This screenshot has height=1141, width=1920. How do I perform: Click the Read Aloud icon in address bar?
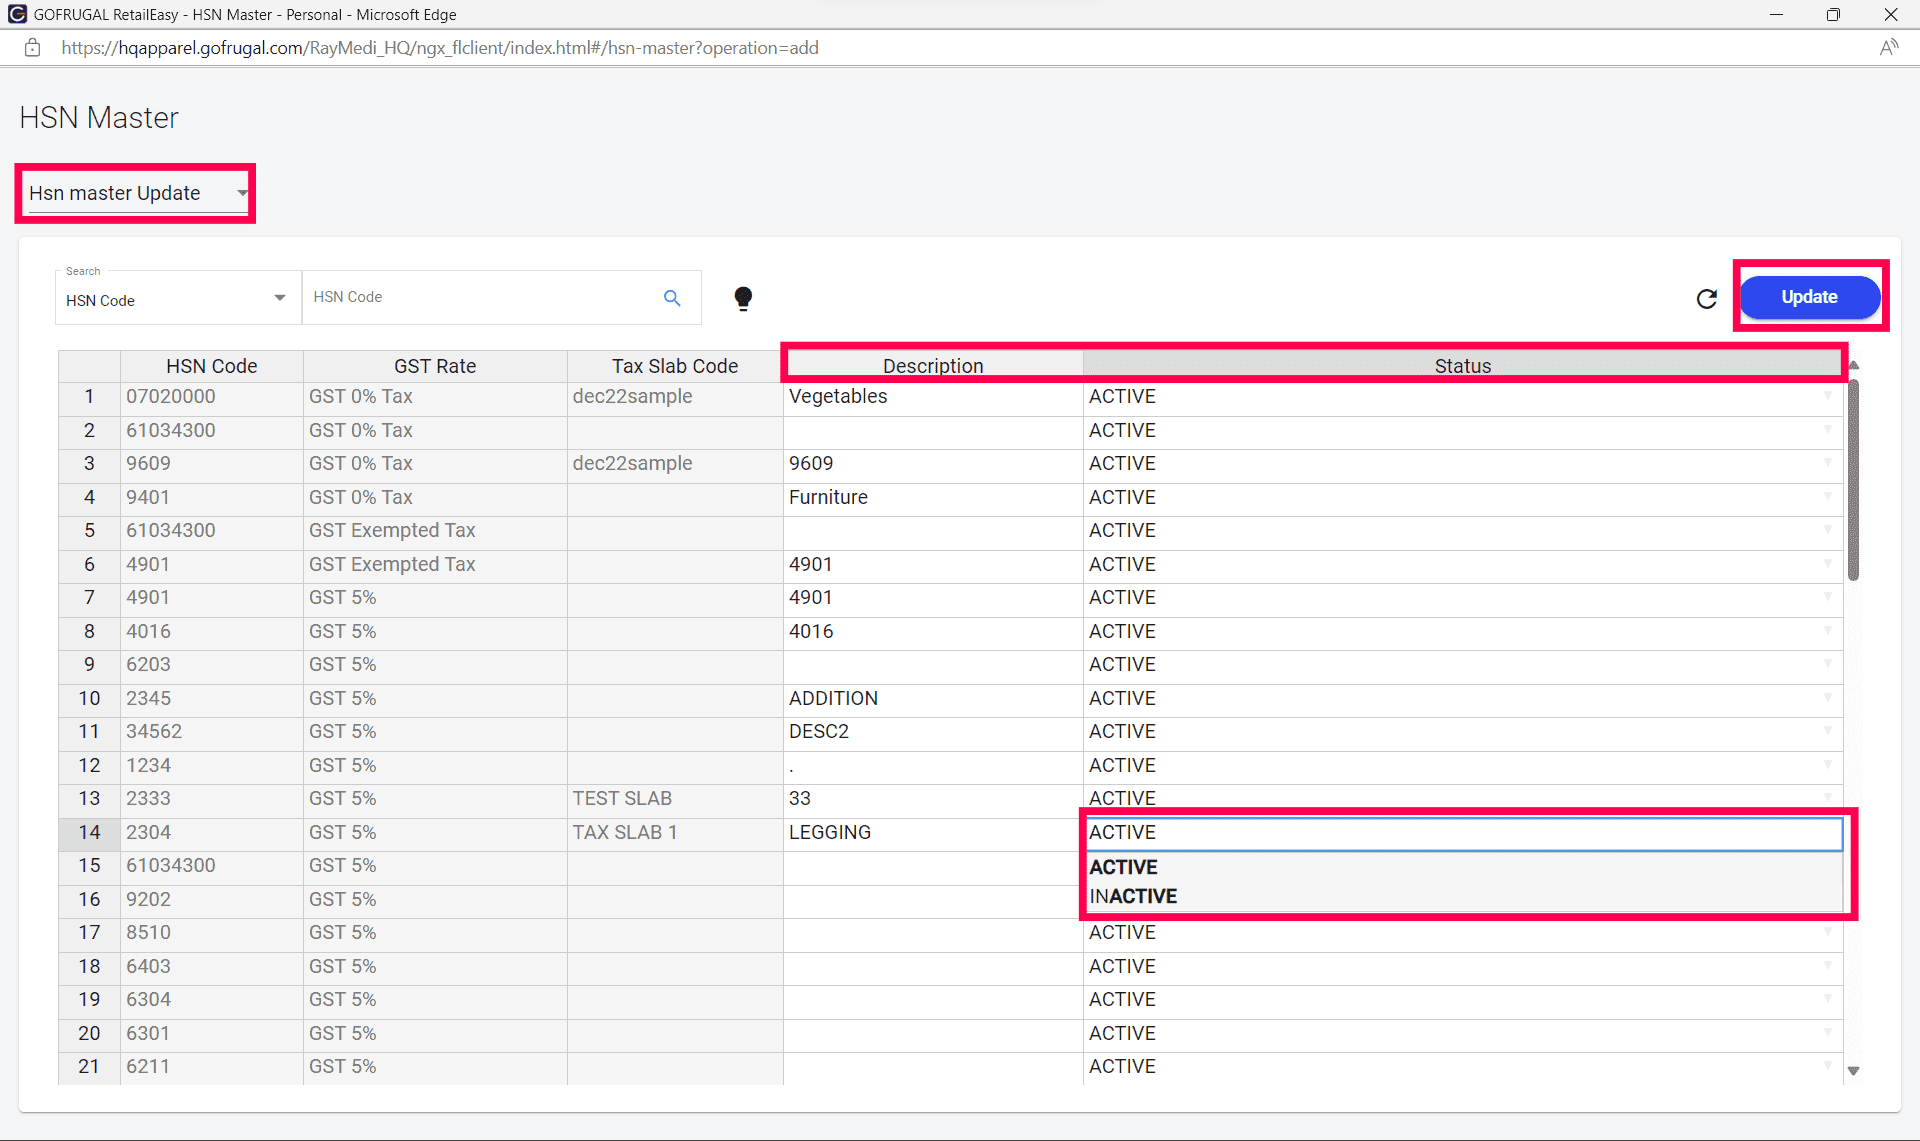(1888, 48)
